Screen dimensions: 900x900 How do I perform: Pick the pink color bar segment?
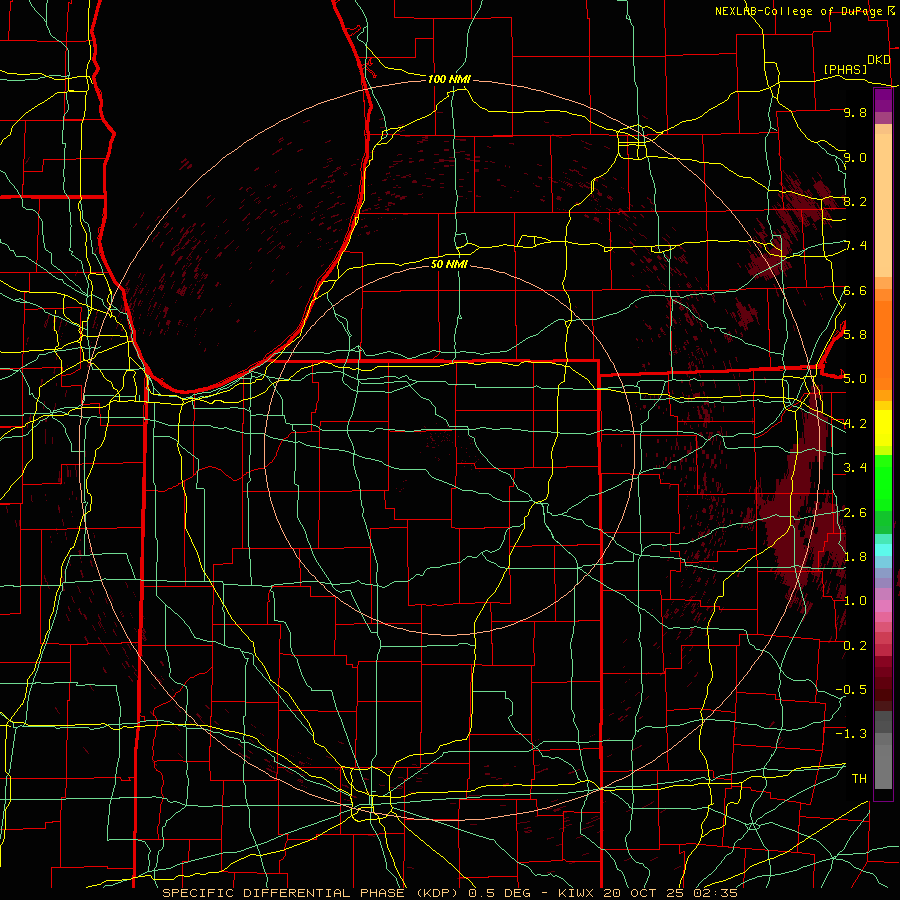883,606
